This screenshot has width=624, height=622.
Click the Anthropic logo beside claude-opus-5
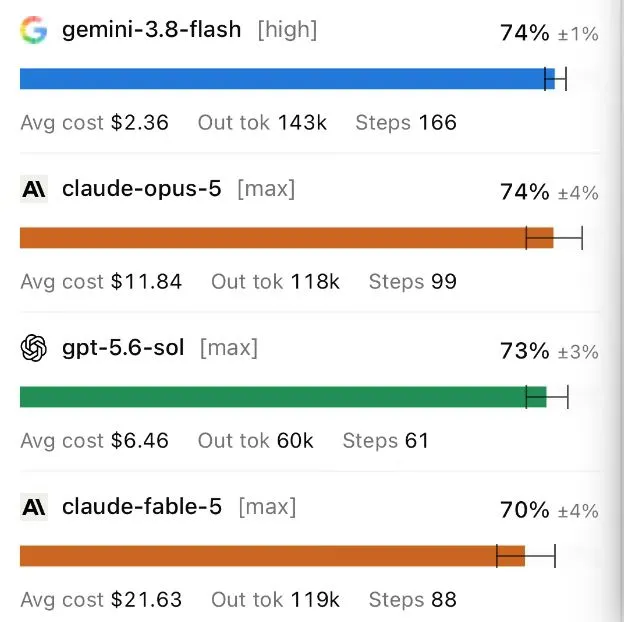coord(34,189)
